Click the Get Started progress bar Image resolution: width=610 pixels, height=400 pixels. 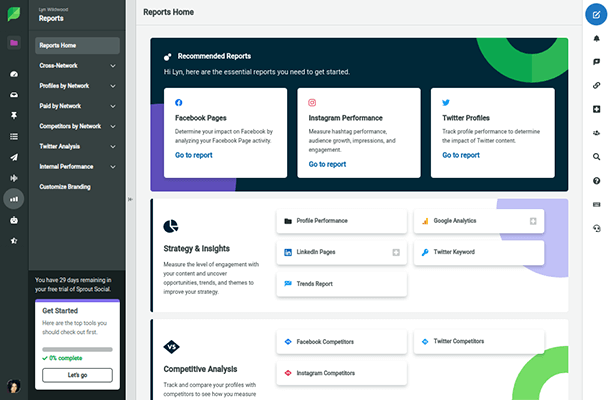point(77,347)
